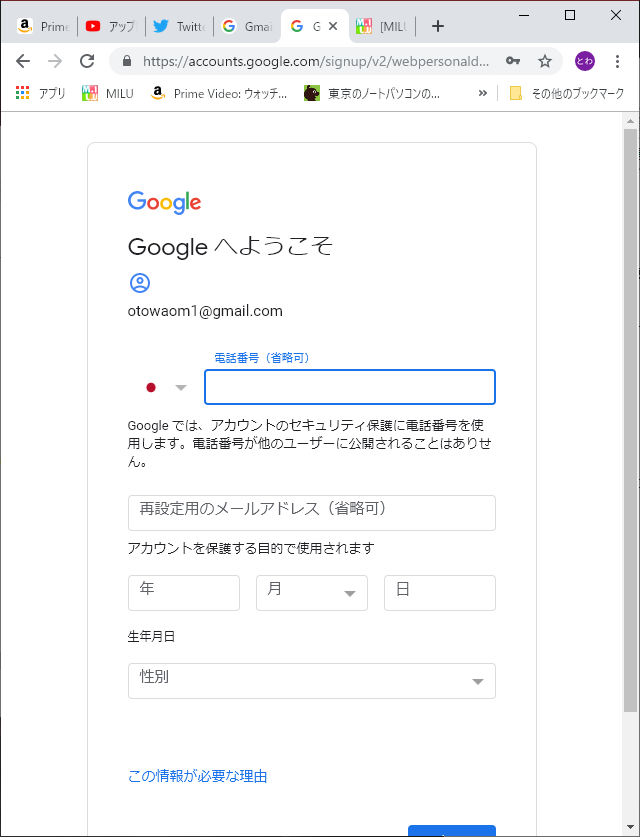Image resolution: width=640 pixels, height=837 pixels.
Task: Bookmark this page with the star
Action: coord(544,61)
